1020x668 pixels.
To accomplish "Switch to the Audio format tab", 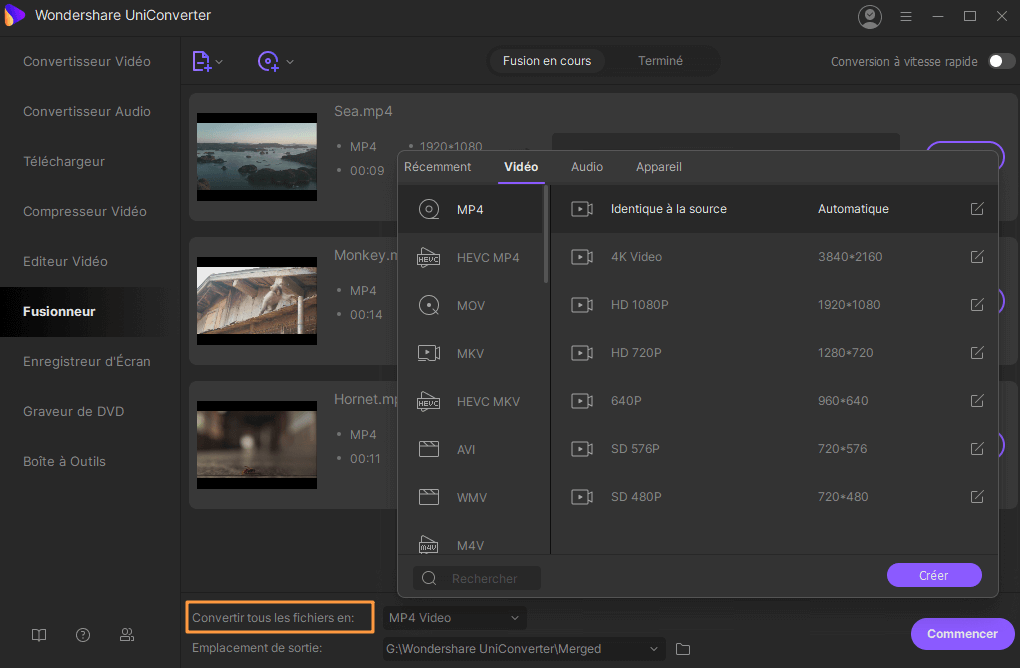I will coord(587,167).
